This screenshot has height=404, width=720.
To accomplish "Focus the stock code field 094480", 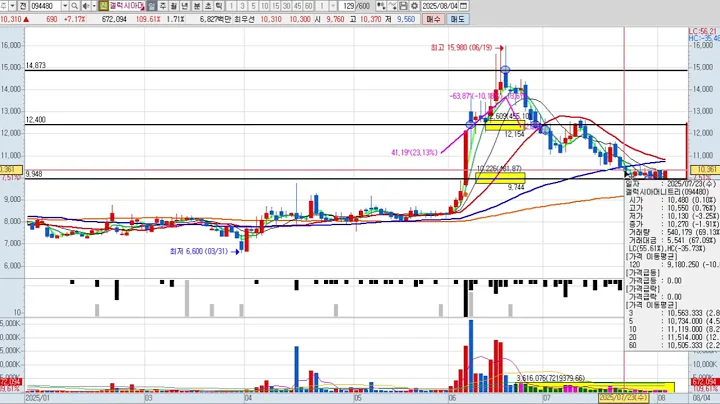I will tap(45, 6).
